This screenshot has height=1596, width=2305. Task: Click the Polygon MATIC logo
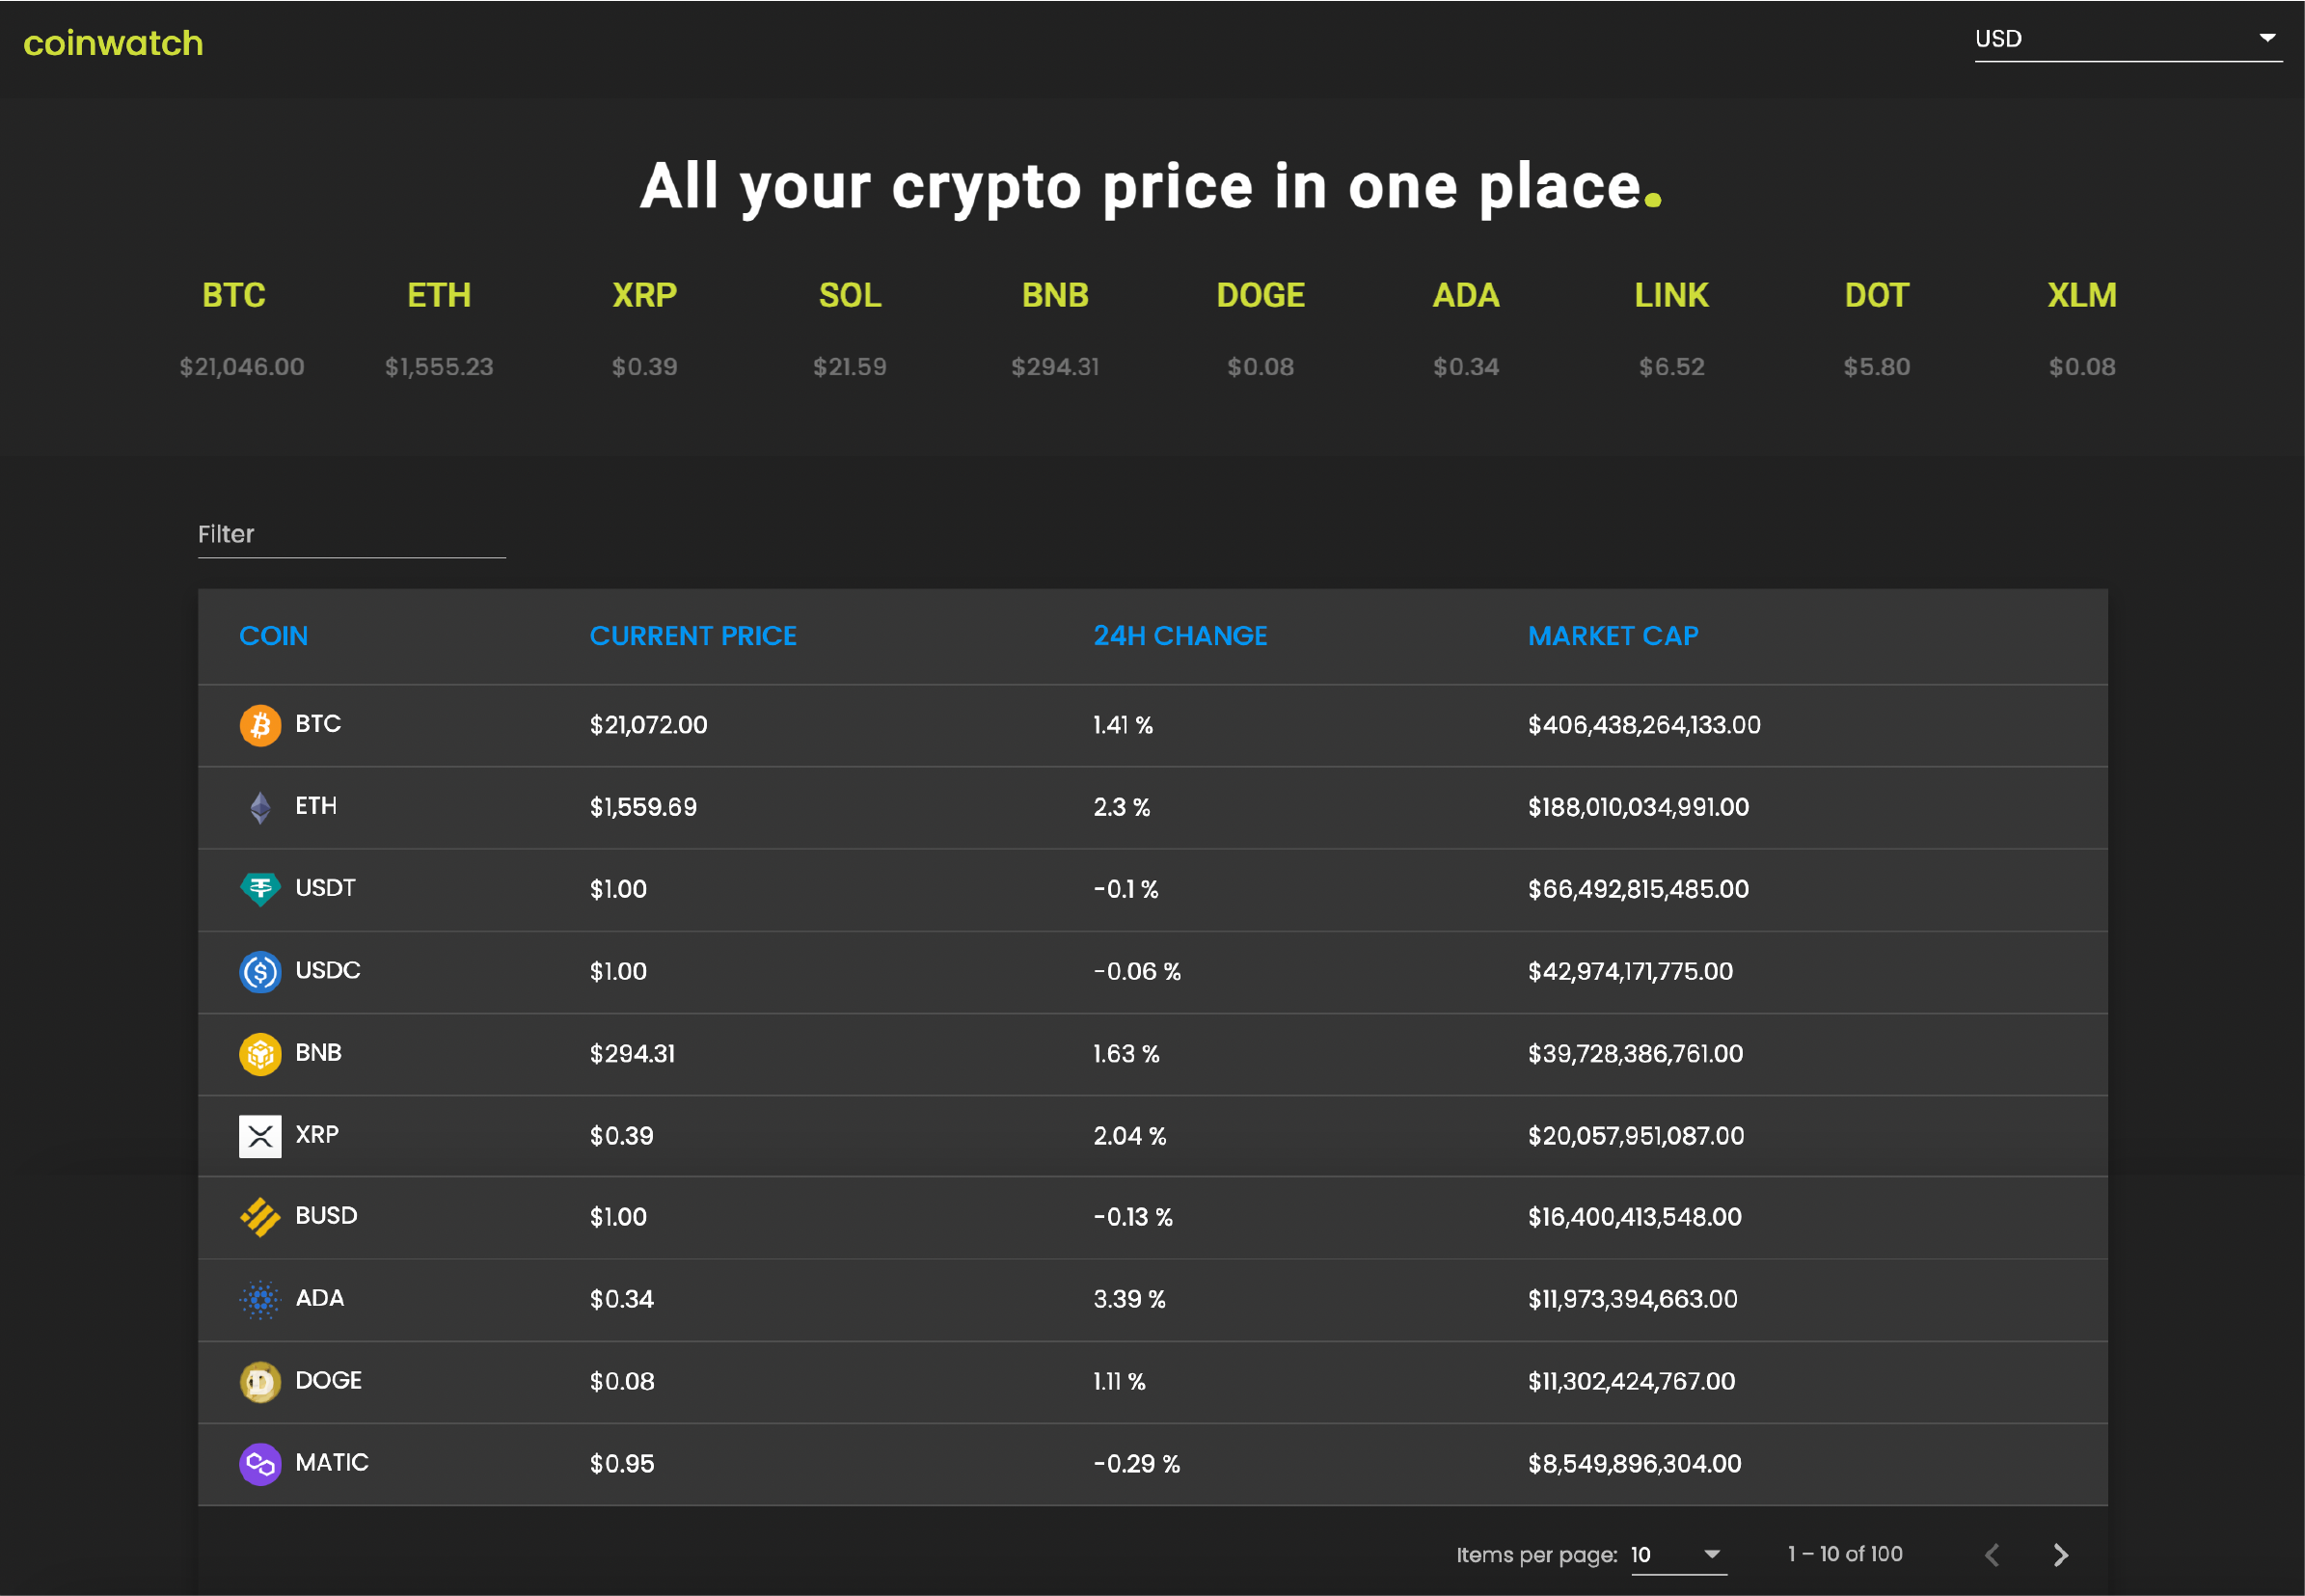260,1464
